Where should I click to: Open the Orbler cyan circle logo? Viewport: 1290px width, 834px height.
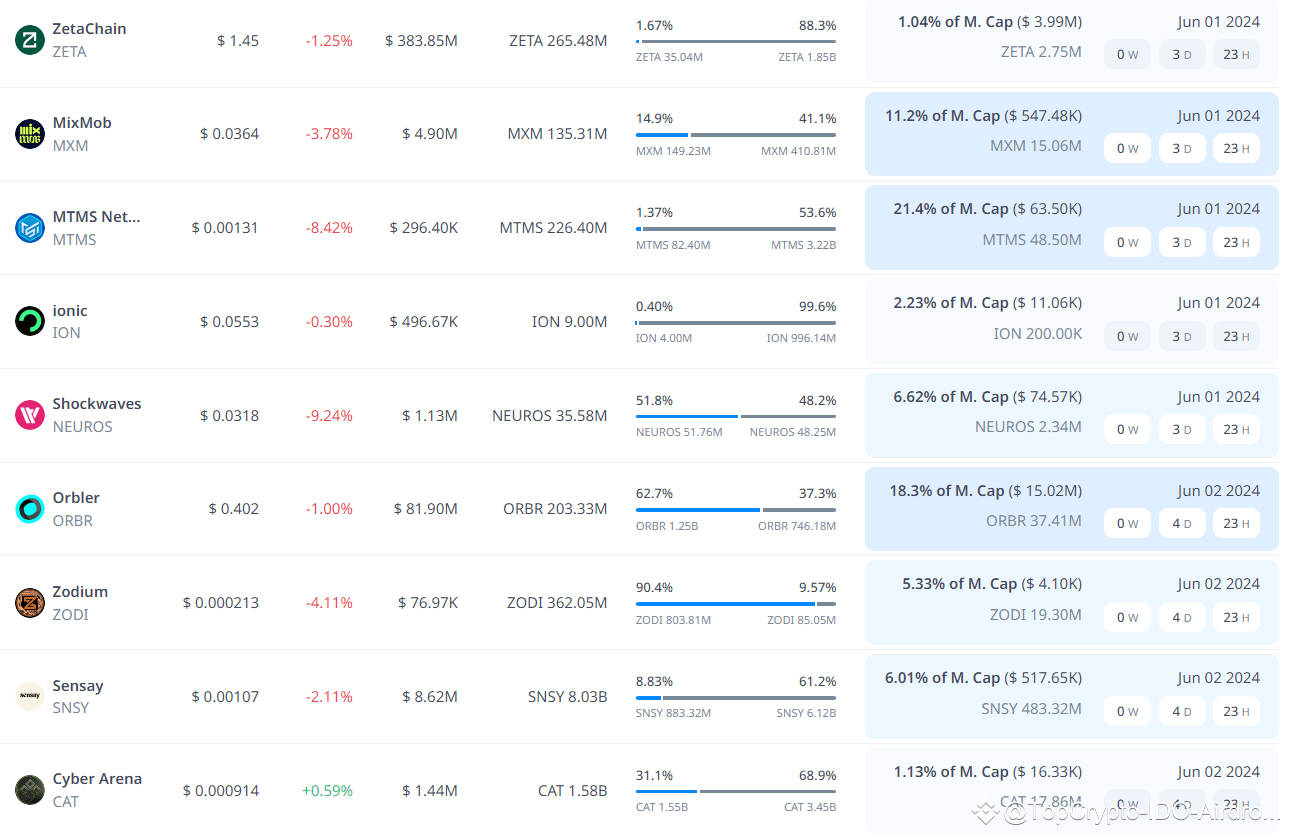(30, 509)
